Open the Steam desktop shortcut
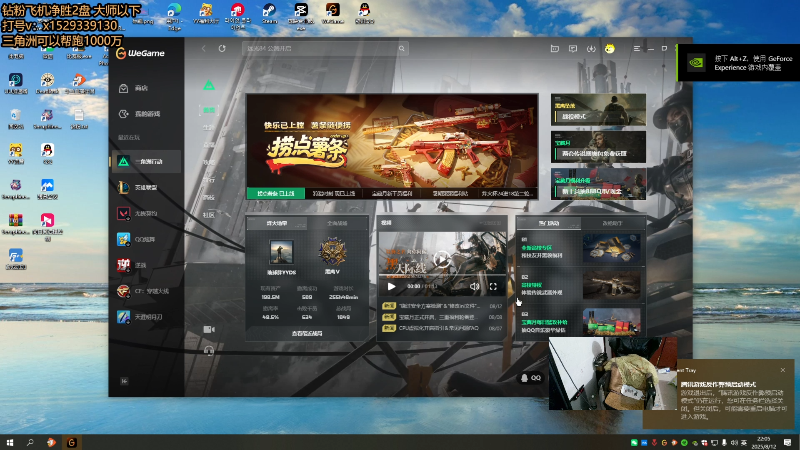 pos(269,13)
